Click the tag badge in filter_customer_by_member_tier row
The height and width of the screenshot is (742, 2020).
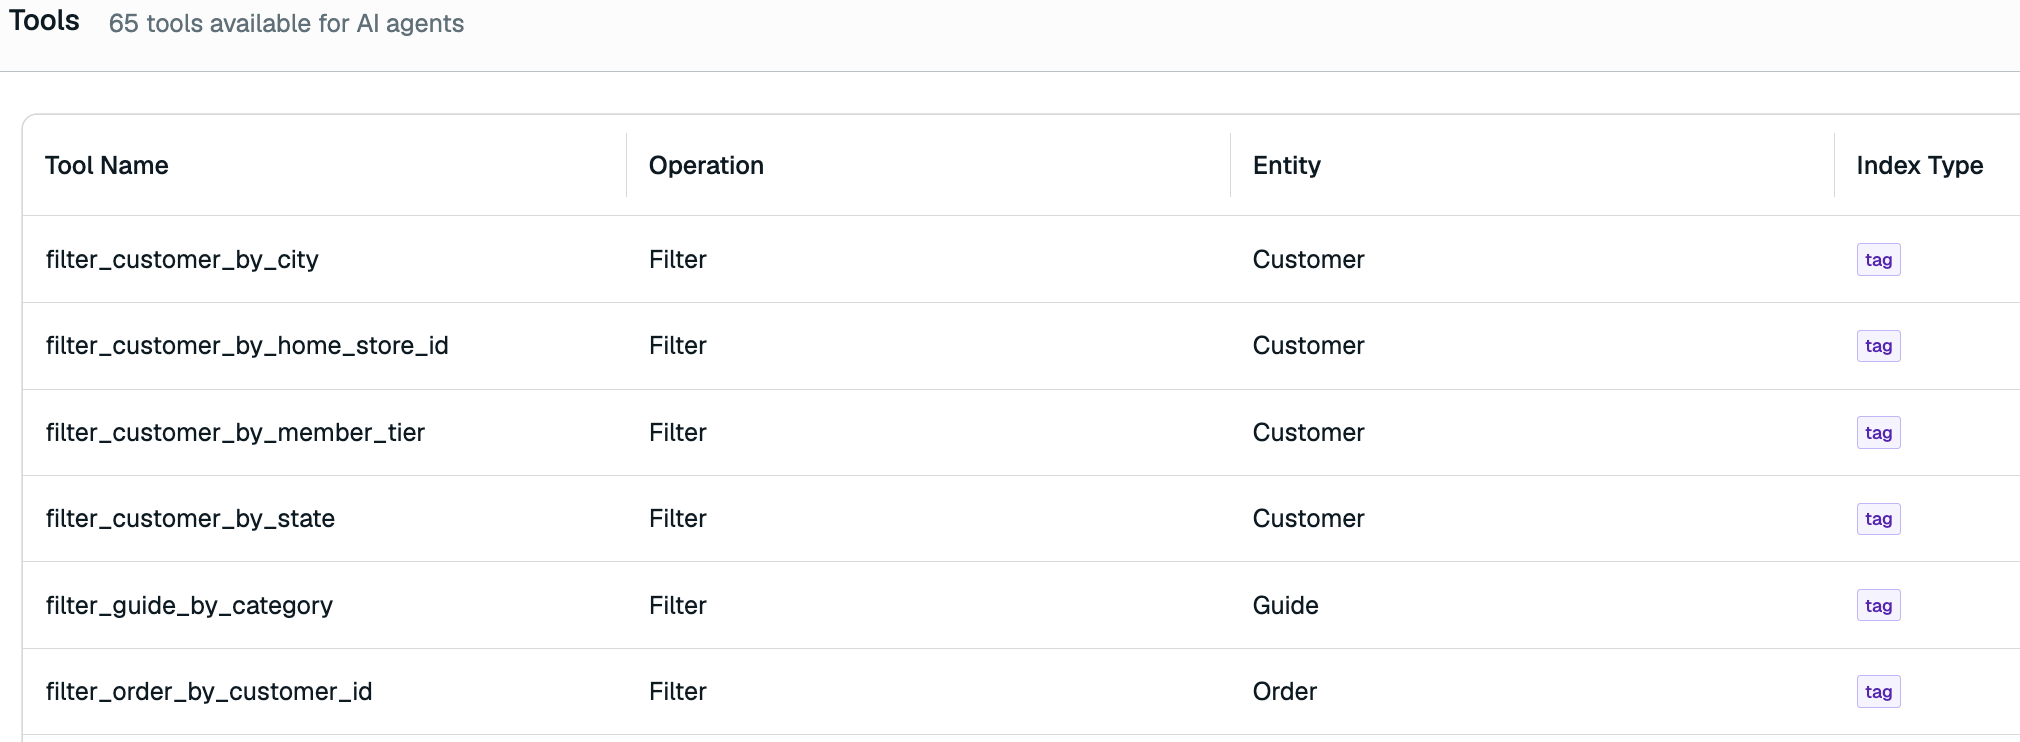click(1878, 433)
